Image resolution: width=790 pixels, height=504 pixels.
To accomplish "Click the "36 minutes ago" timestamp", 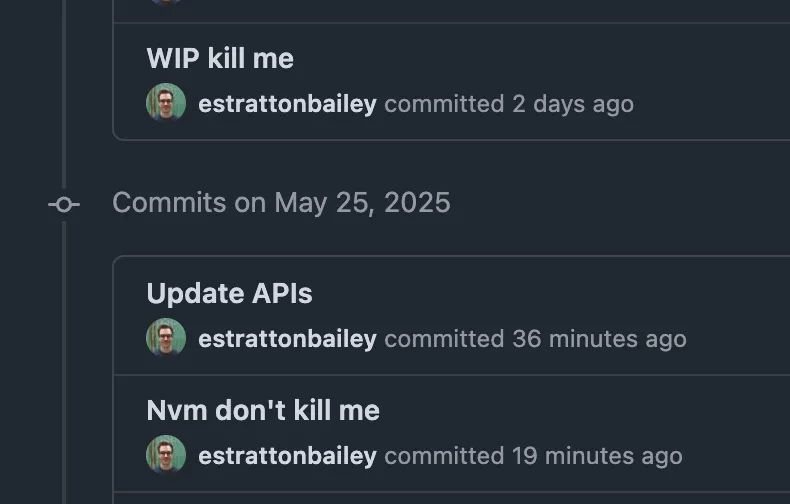I will (x=599, y=339).
